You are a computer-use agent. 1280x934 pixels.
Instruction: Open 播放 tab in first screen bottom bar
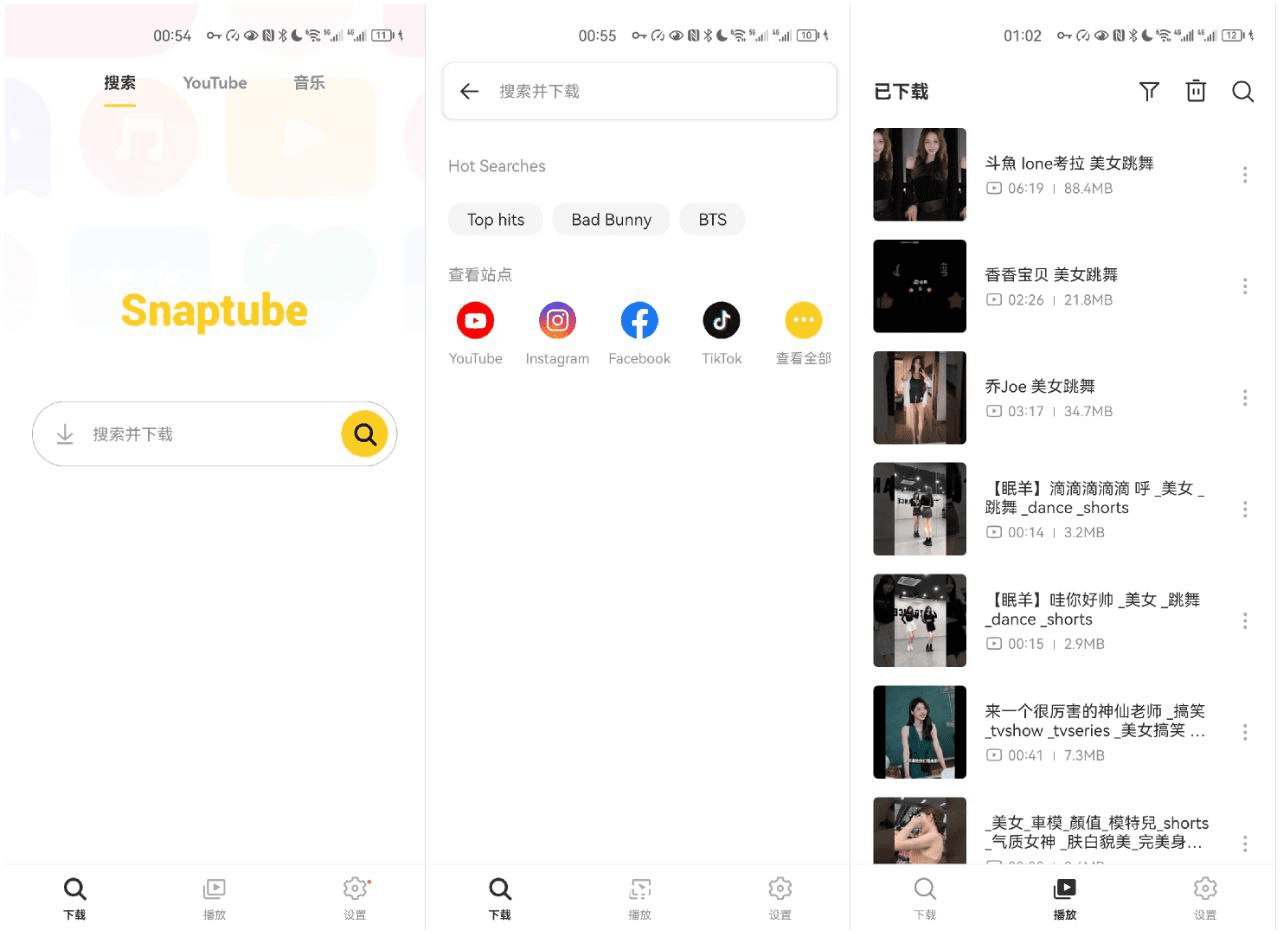coord(214,899)
